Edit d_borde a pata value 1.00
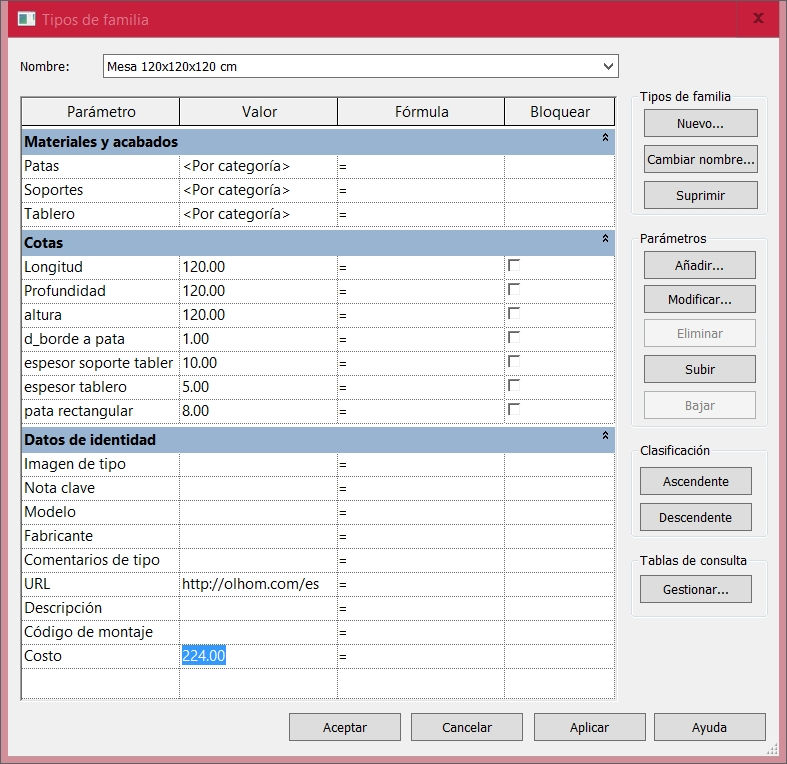This screenshot has width=787, height=764. click(258, 339)
